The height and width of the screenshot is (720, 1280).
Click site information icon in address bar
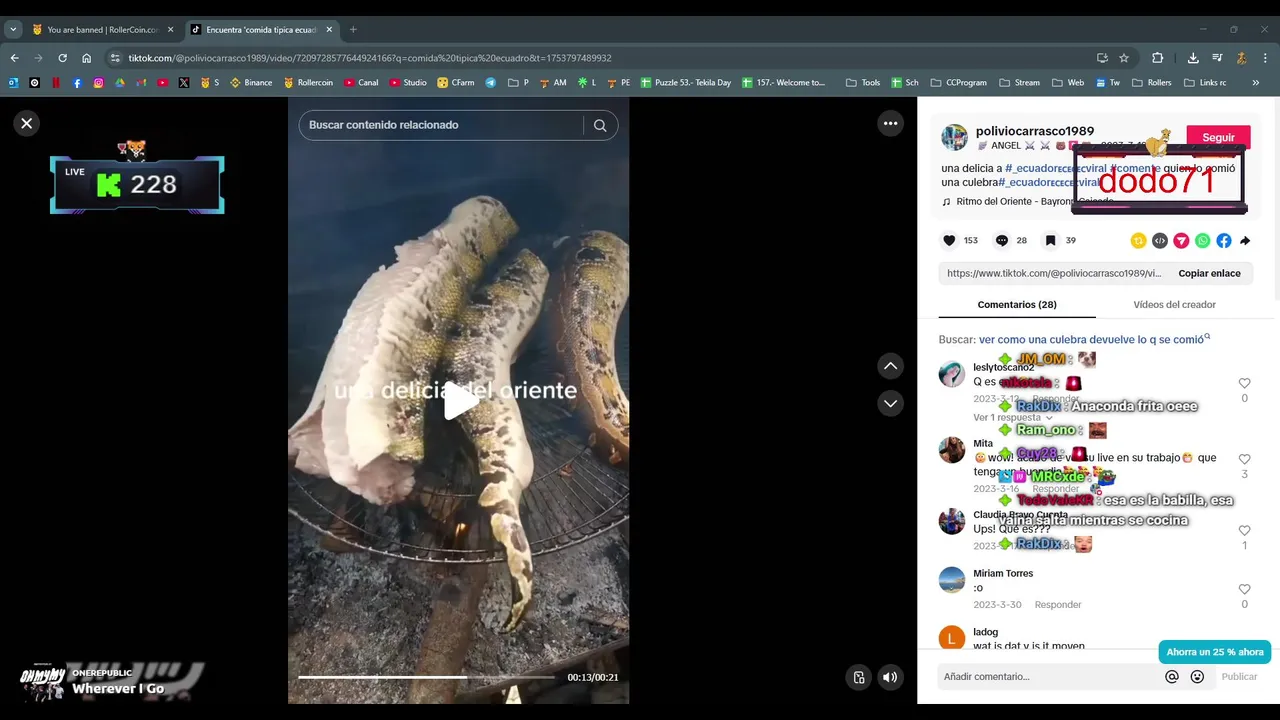click(x=115, y=58)
